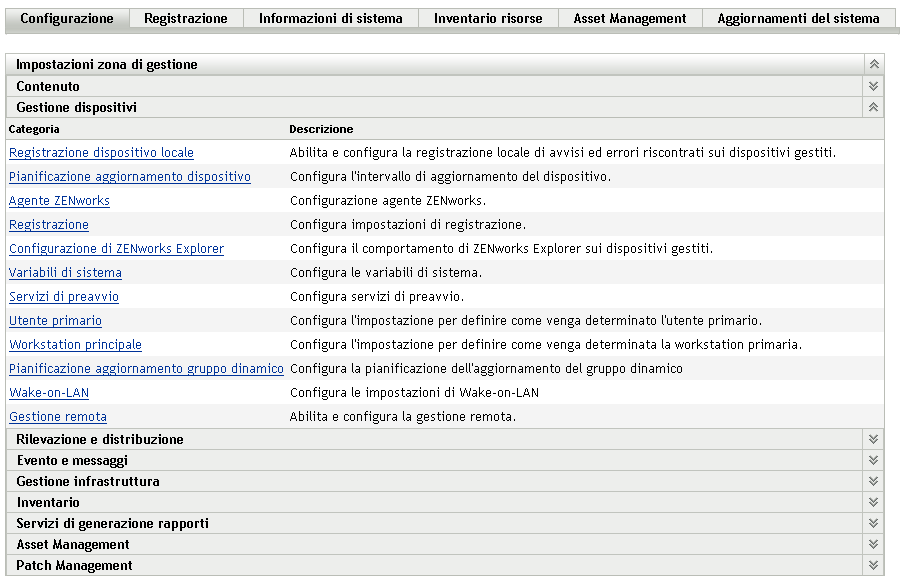Open the Informazioni di sistema tab
The height and width of the screenshot is (583, 904).
coord(330,18)
